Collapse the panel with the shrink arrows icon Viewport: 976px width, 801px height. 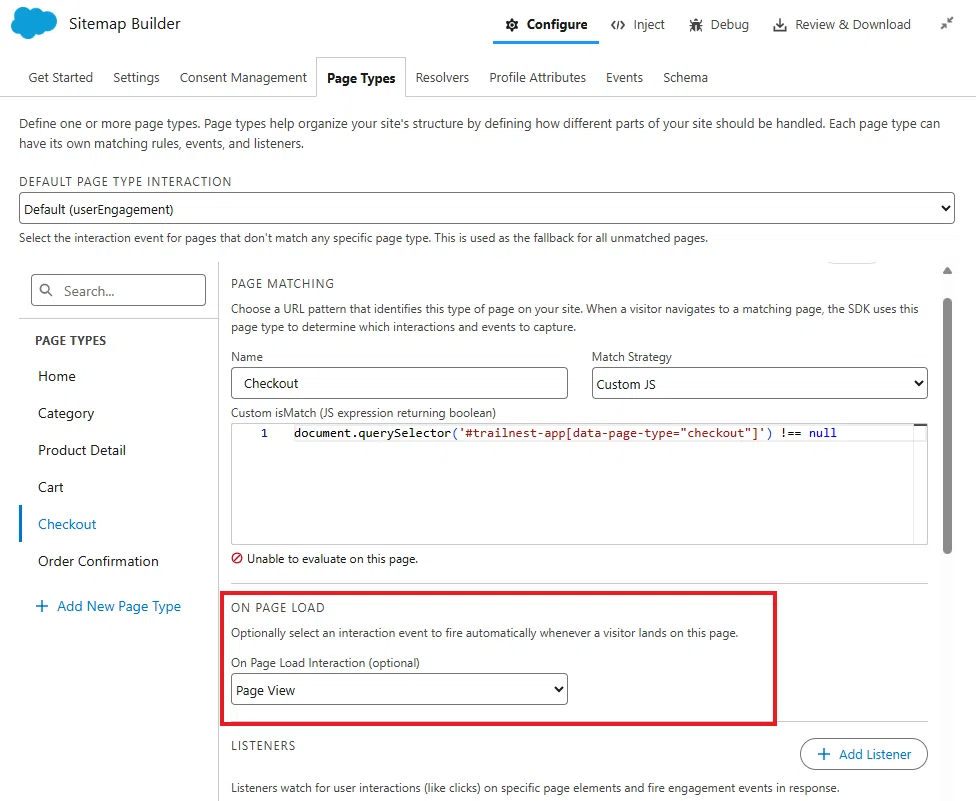pos(947,24)
